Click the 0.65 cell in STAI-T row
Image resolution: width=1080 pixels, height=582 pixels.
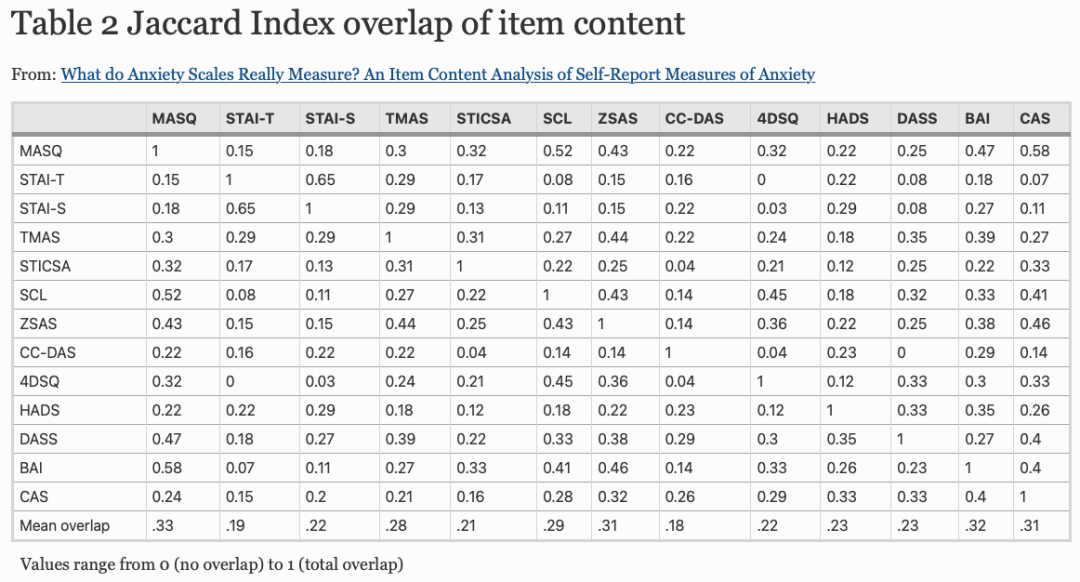(x=320, y=180)
